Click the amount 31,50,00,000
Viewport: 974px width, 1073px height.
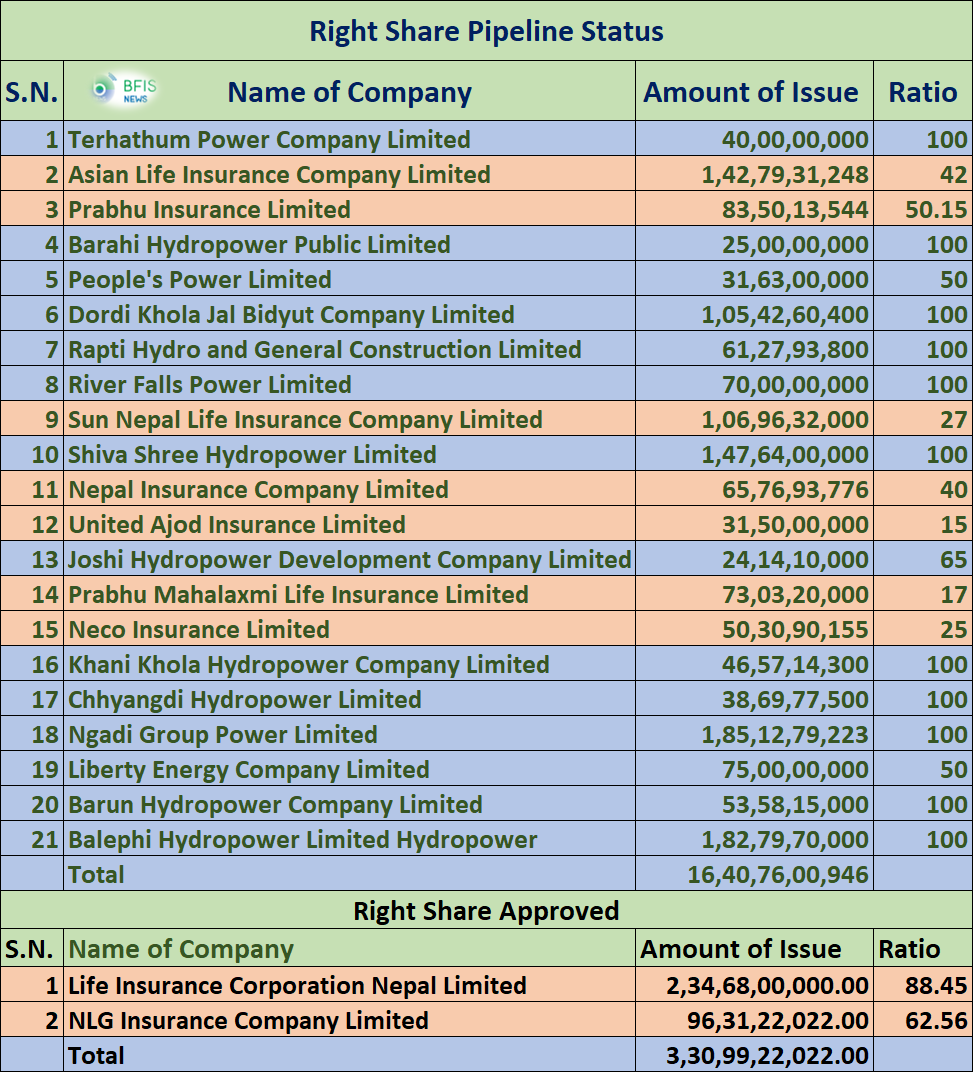point(795,524)
